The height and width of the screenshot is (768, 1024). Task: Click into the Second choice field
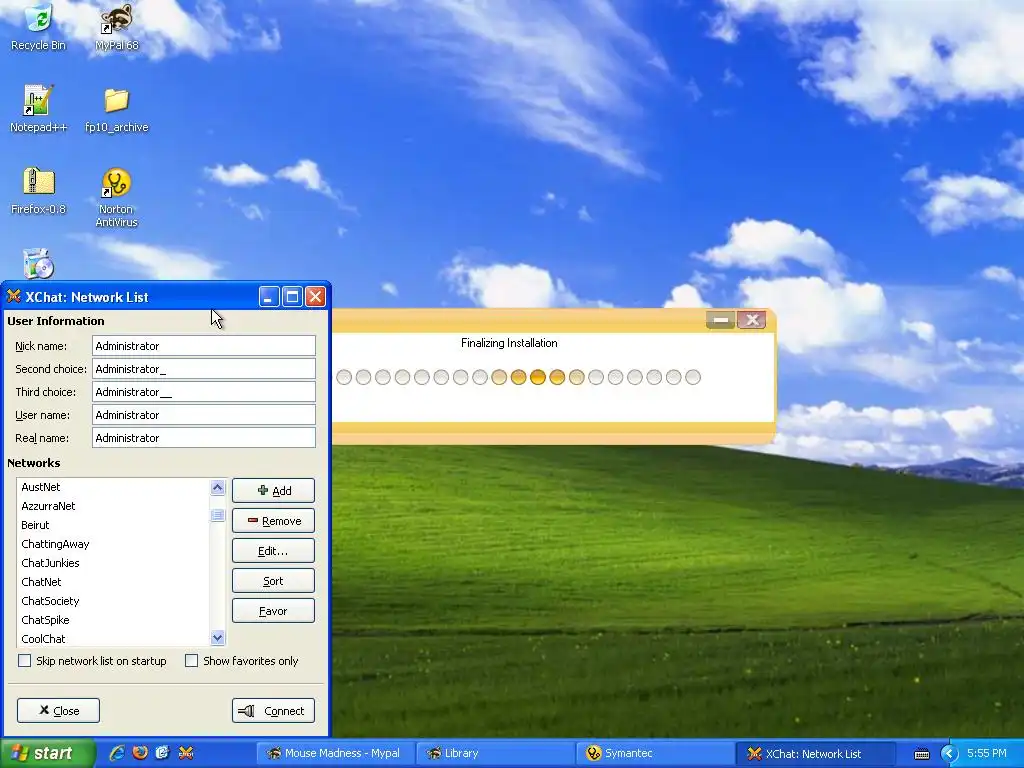(x=204, y=368)
